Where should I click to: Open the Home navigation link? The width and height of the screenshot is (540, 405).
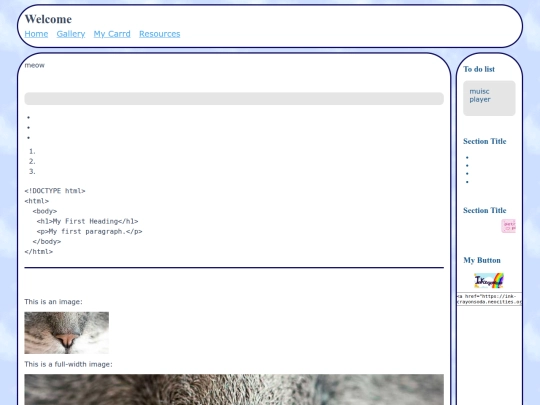36,34
